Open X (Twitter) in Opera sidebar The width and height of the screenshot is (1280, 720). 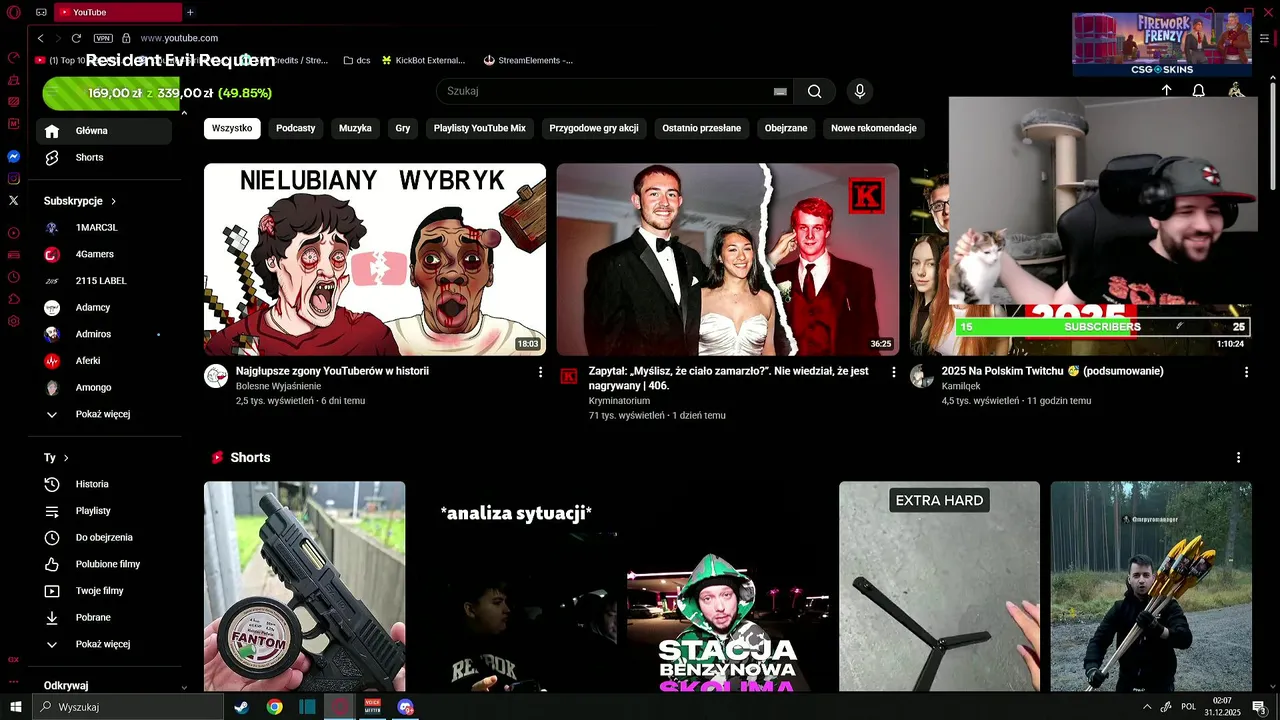tap(14, 201)
